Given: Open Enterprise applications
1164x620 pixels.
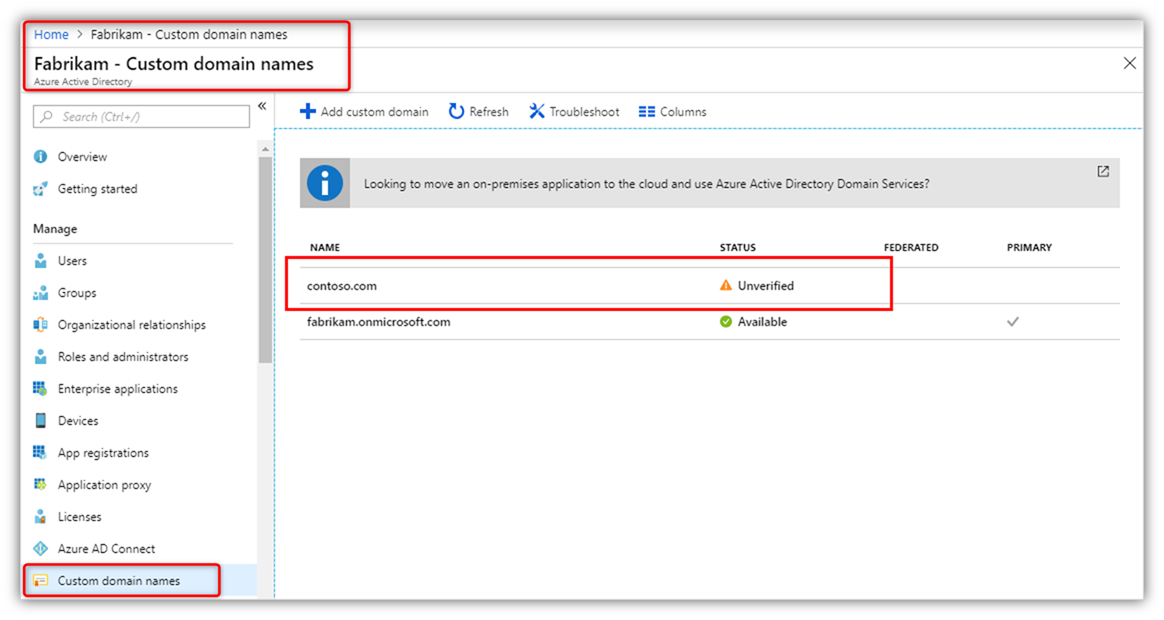Looking at the screenshot, I should pos(118,388).
